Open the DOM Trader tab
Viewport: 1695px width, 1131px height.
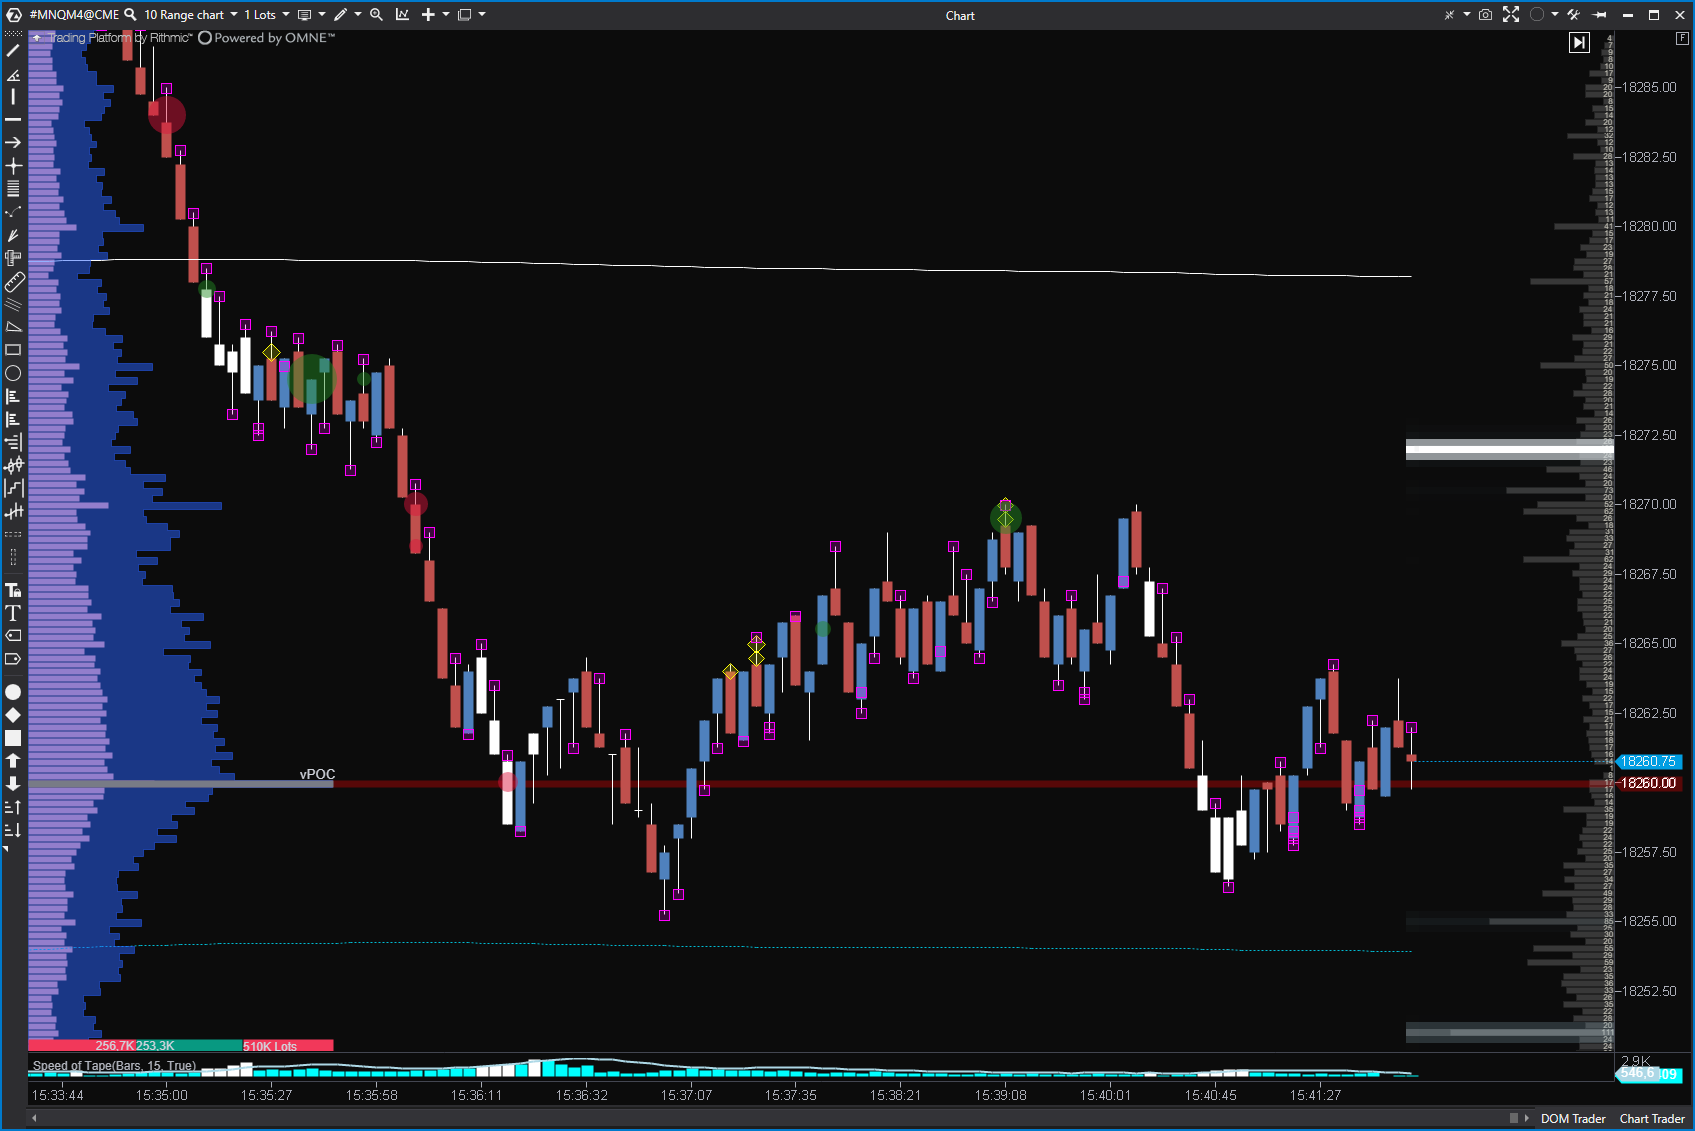(1572, 1119)
